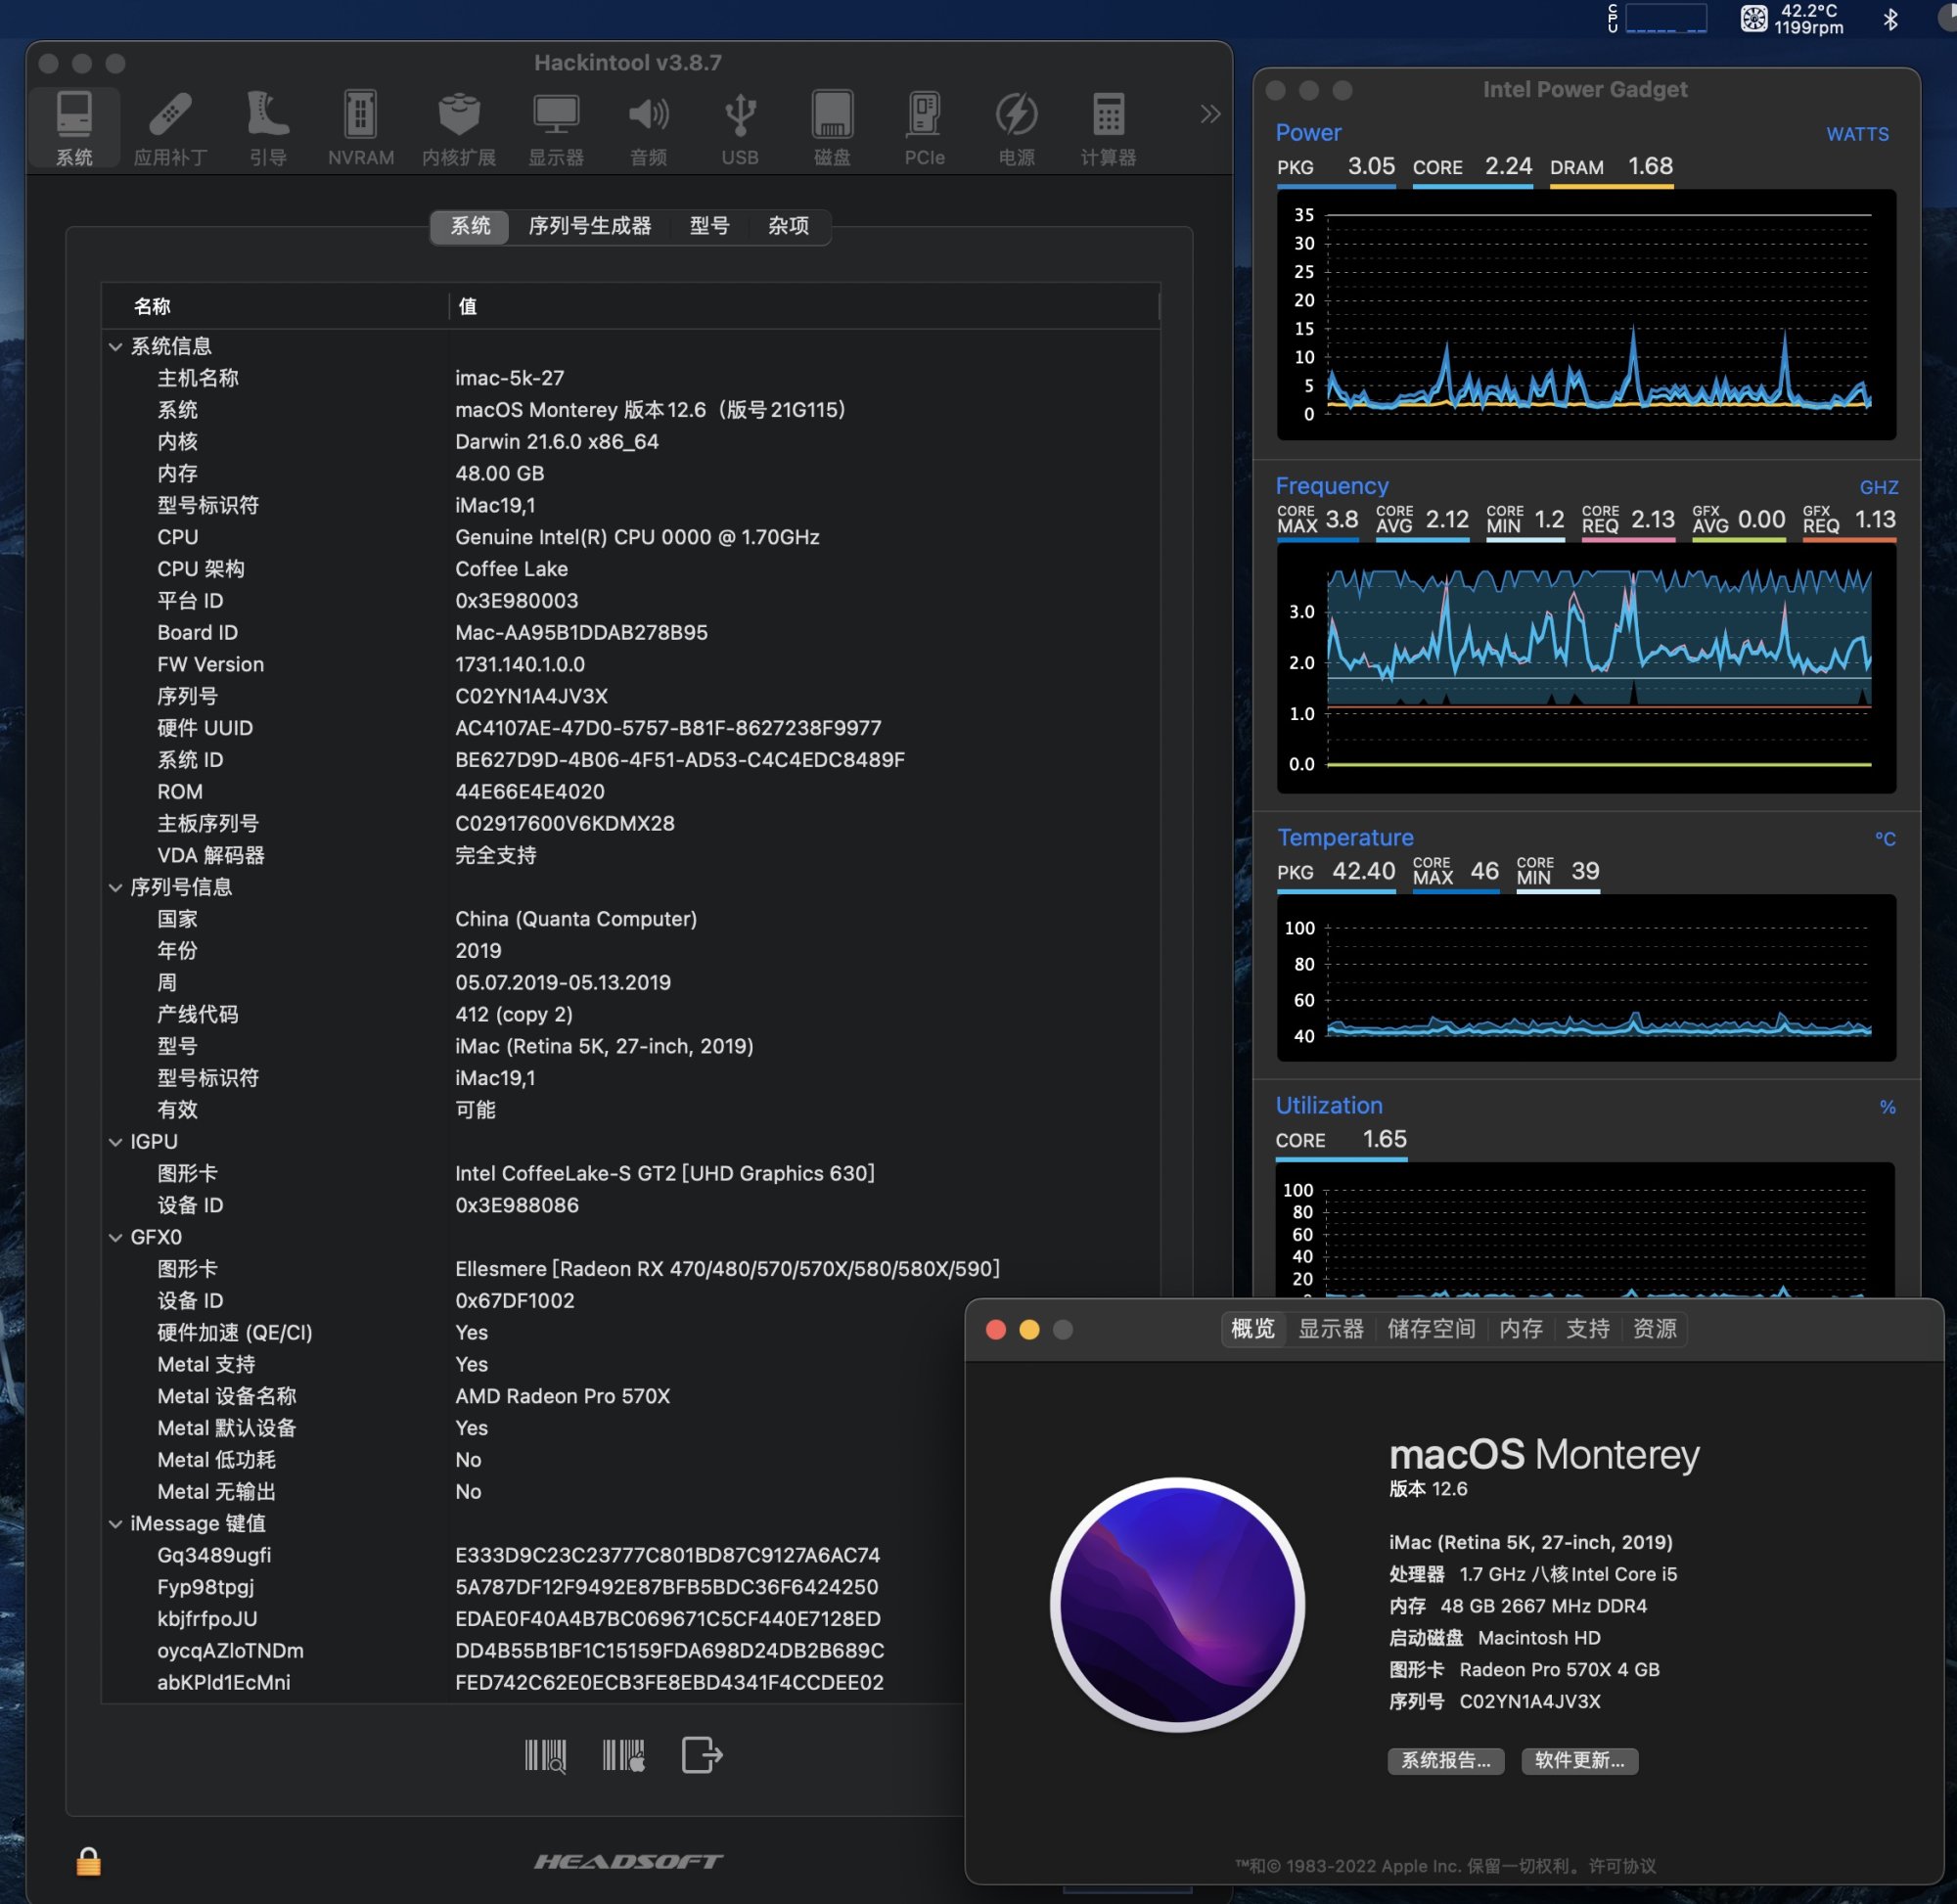Open the Disks (磁盘) toolbar icon

click(831, 127)
